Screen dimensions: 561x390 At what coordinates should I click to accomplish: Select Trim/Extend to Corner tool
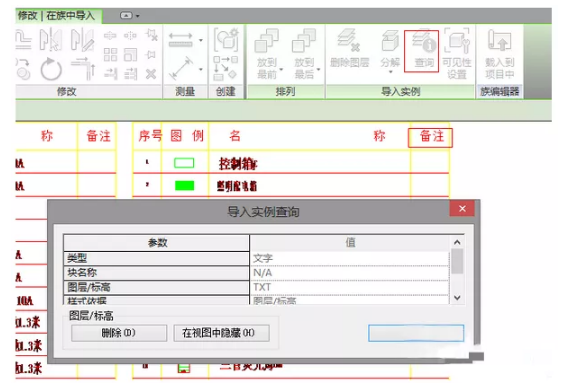coord(83,68)
